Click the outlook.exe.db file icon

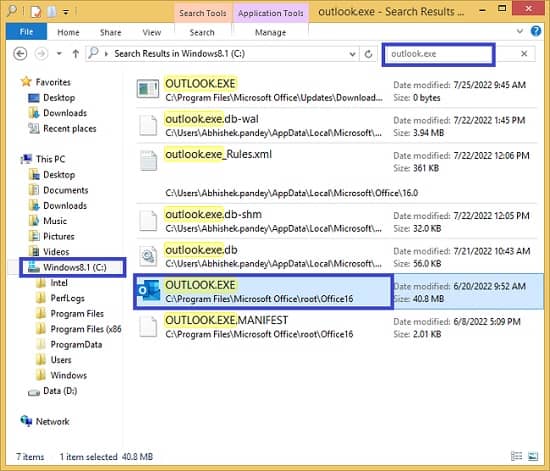[x=148, y=256]
